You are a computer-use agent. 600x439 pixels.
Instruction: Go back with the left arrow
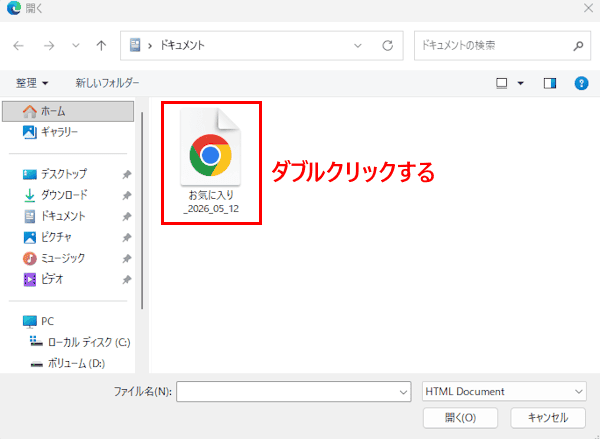point(18,46)
